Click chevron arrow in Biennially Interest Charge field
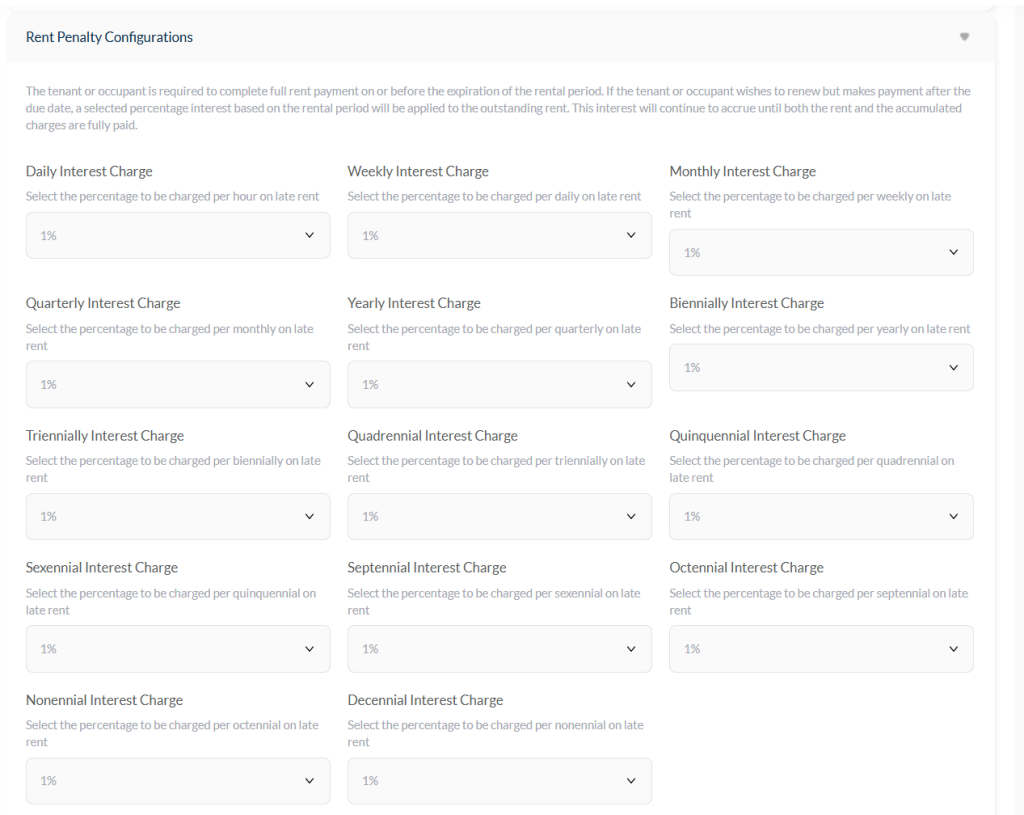This screenshot has height=815, width=1024. click(x=953, y=368)
